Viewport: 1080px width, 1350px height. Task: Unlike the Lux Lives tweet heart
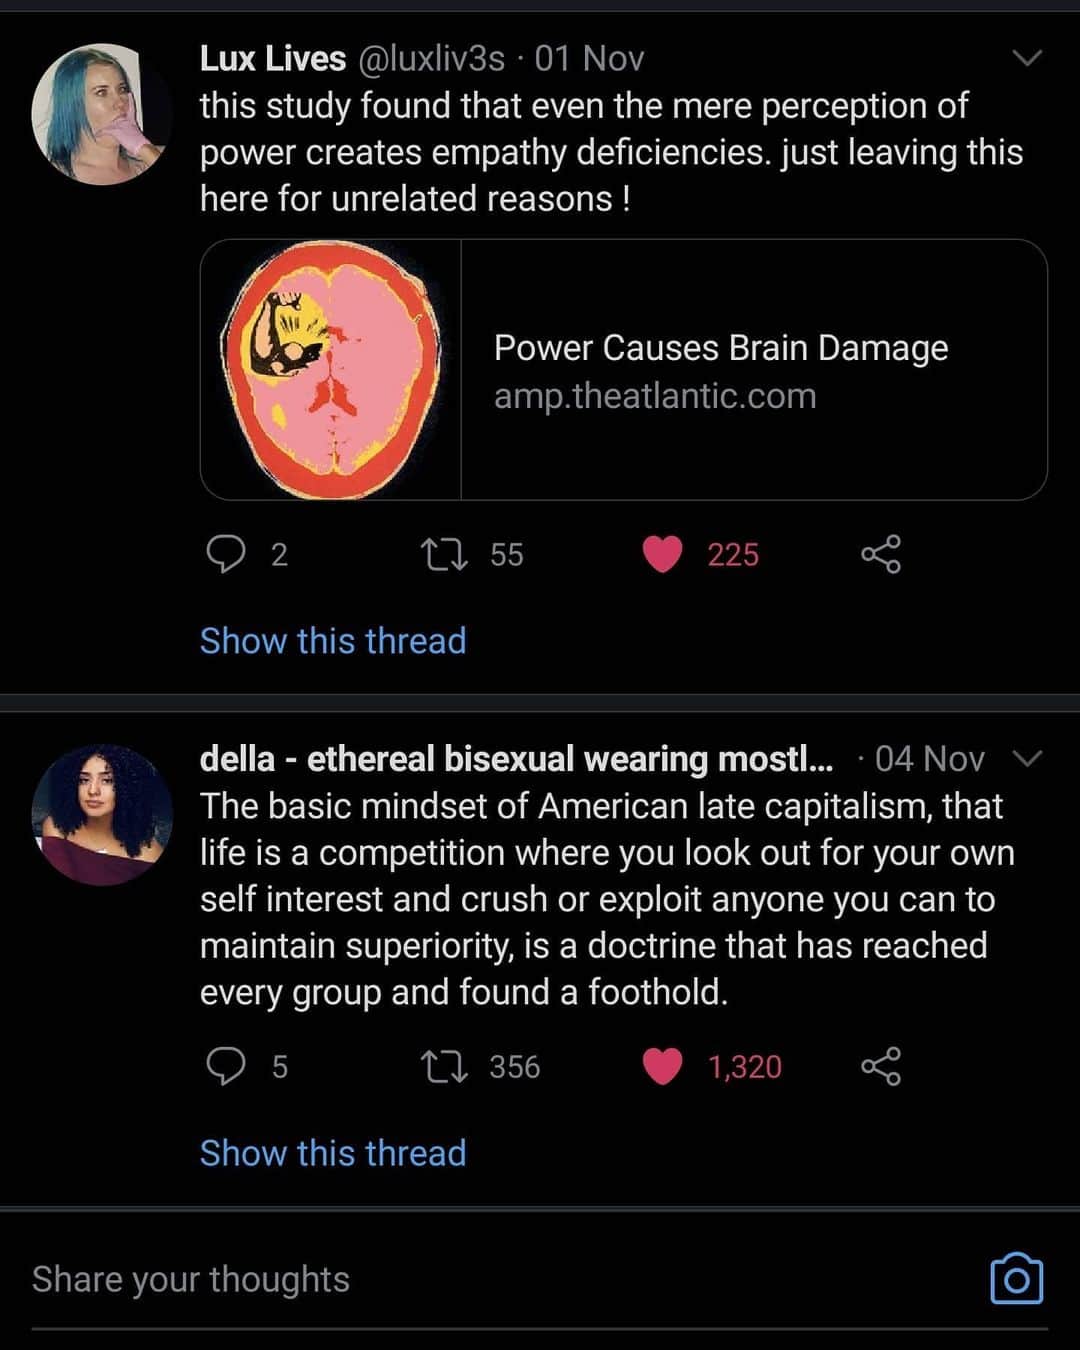[662, 554]
